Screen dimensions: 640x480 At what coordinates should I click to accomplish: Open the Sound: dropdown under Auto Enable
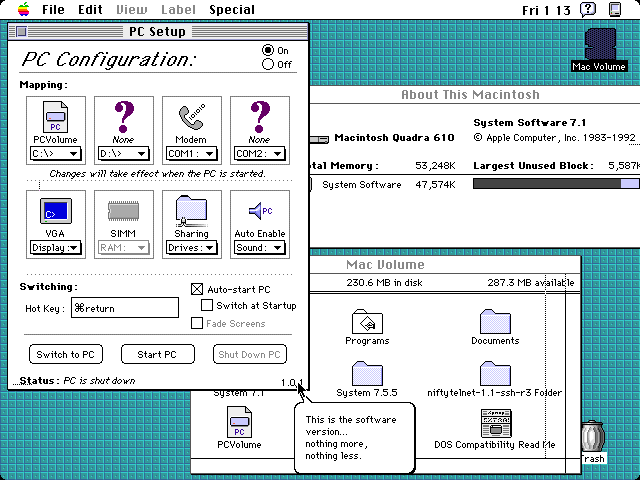click(259, 248)
